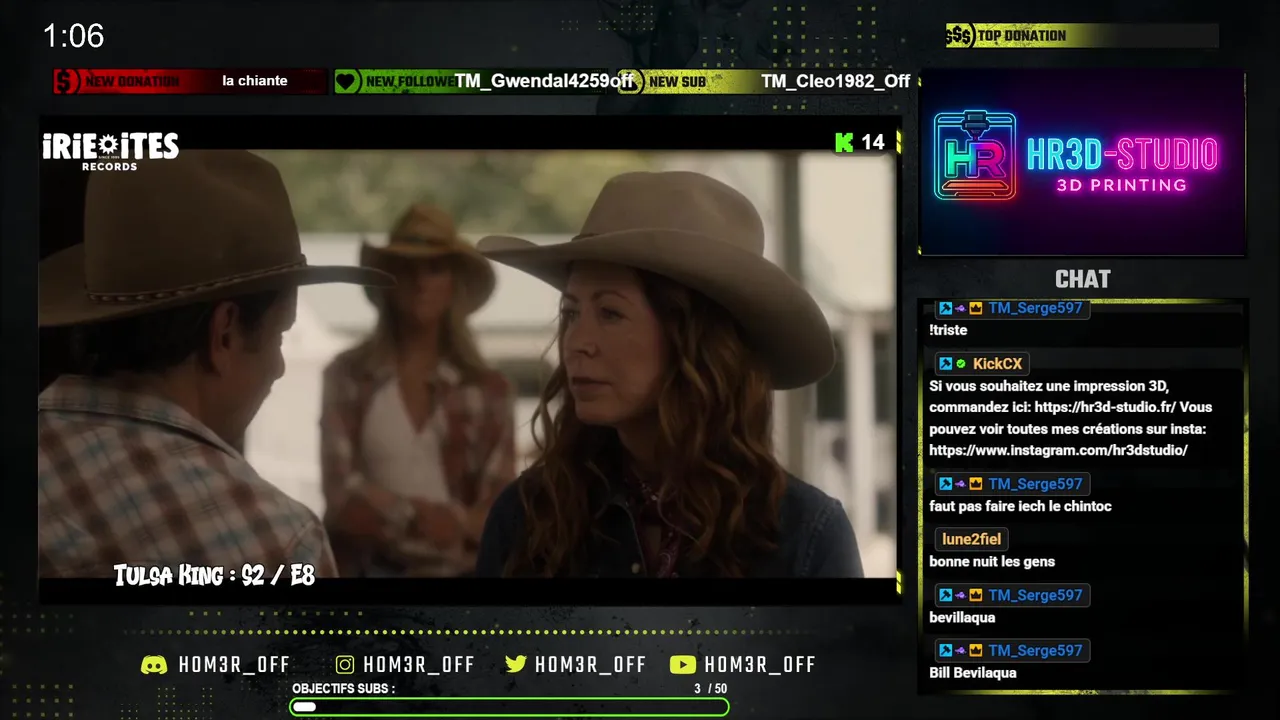Click HOM3R_OFF text beside the YouTube icon
This screenshot has height=720, width=1280.
pyautogui.click(x=760, y=665)
